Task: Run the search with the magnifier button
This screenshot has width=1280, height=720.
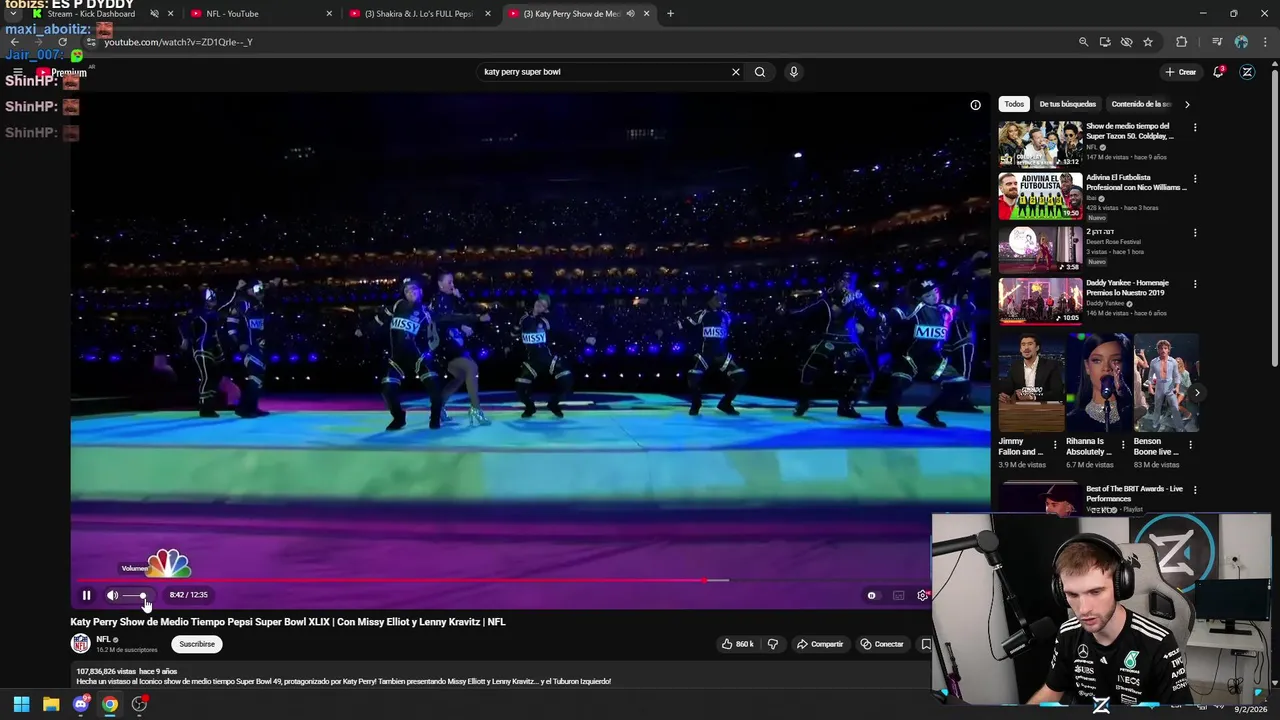Action: tap(760, 72)
